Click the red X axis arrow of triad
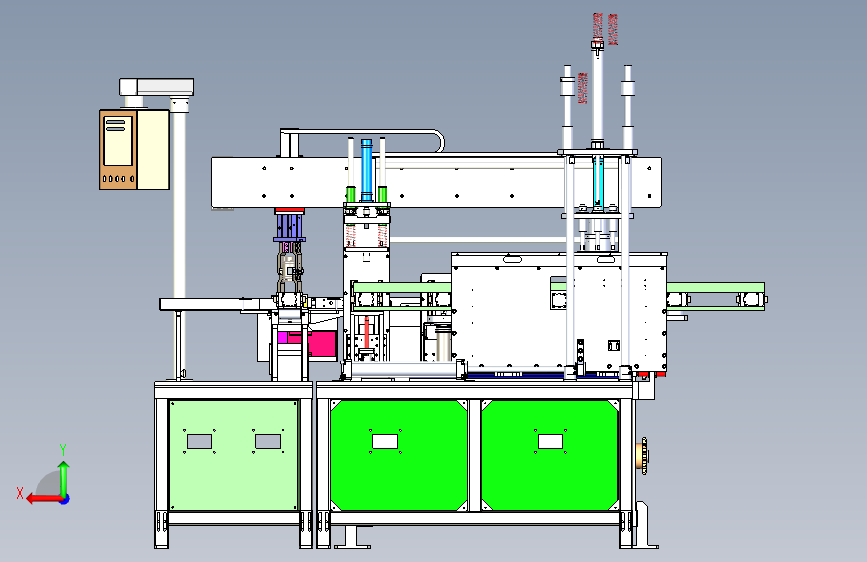Image resolution: width=867 pixels, height=562 pixels. pos(43,499)
